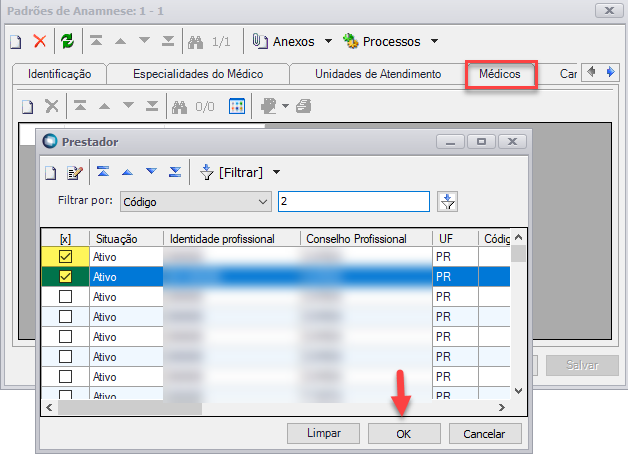The image size is (628, 454).
Task: Click the [Filtrar] toolbar button
Action: click(231, 173)
